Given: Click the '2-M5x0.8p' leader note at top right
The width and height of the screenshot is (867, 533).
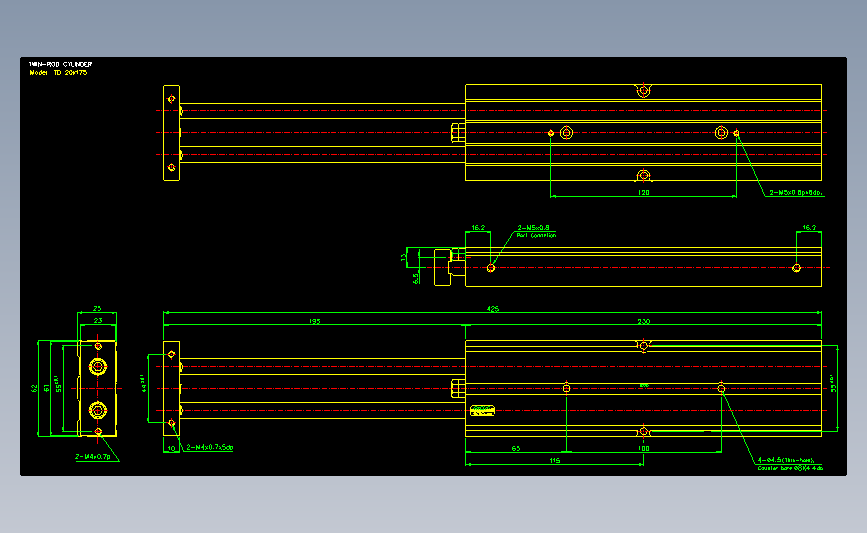Looking at the screenshot, I should click(x=796, y=193).
